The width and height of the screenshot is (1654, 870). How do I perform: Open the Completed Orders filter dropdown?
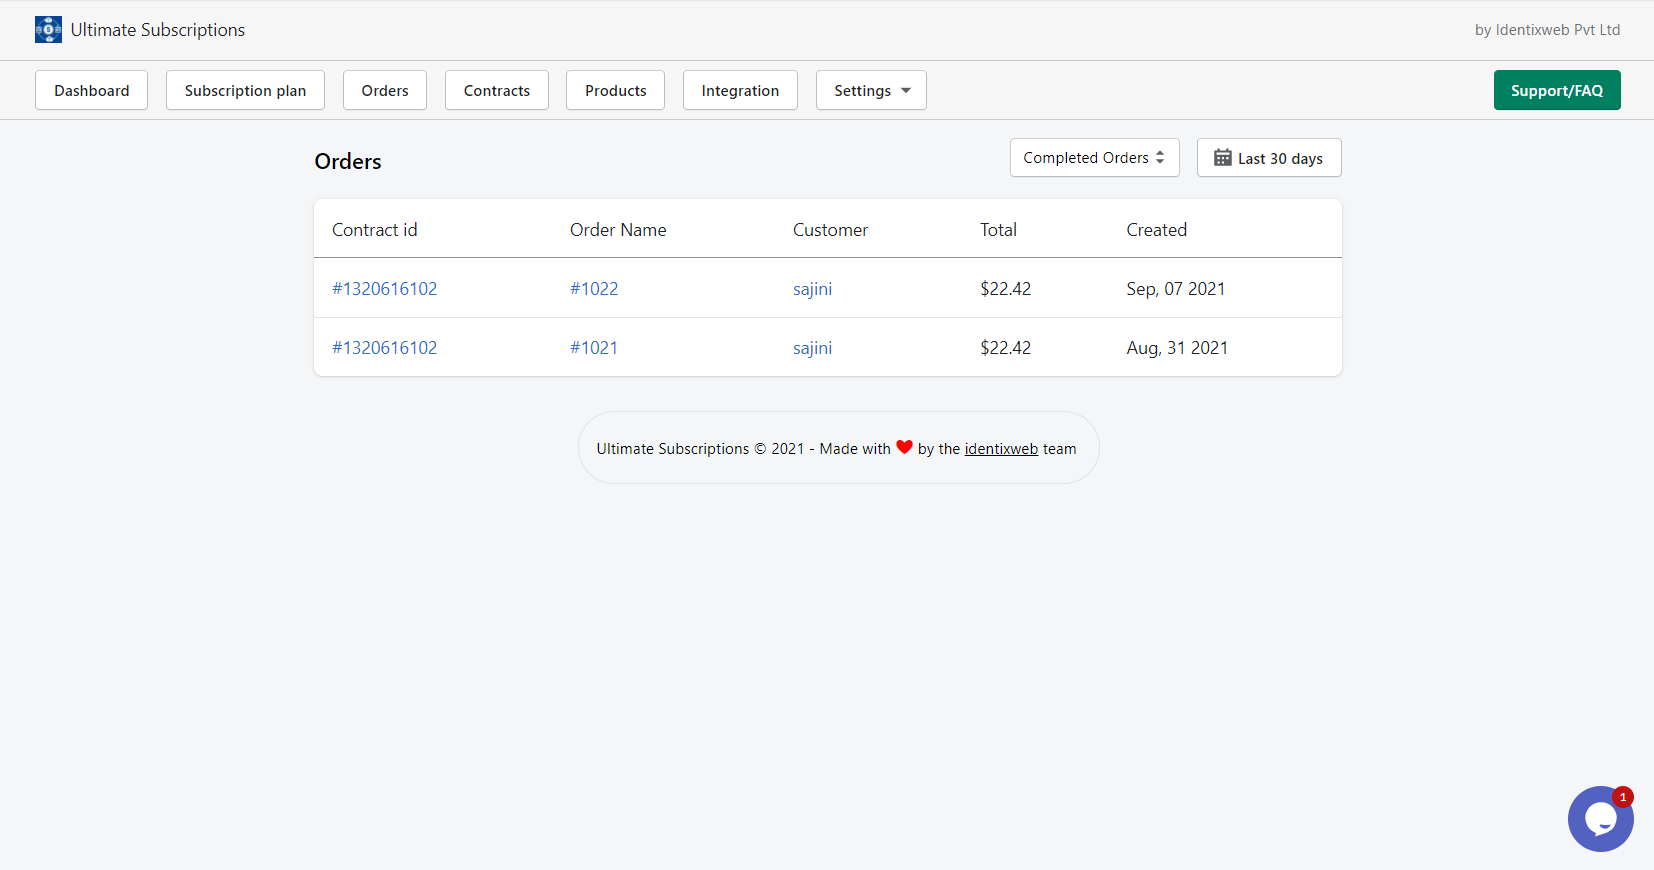tap(1095, 158)
